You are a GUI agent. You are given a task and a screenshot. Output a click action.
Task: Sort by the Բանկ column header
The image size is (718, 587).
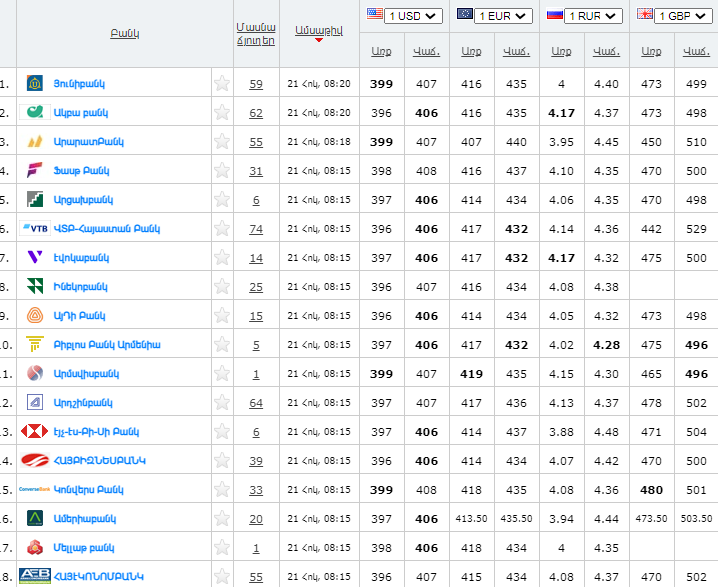[125, 33]
